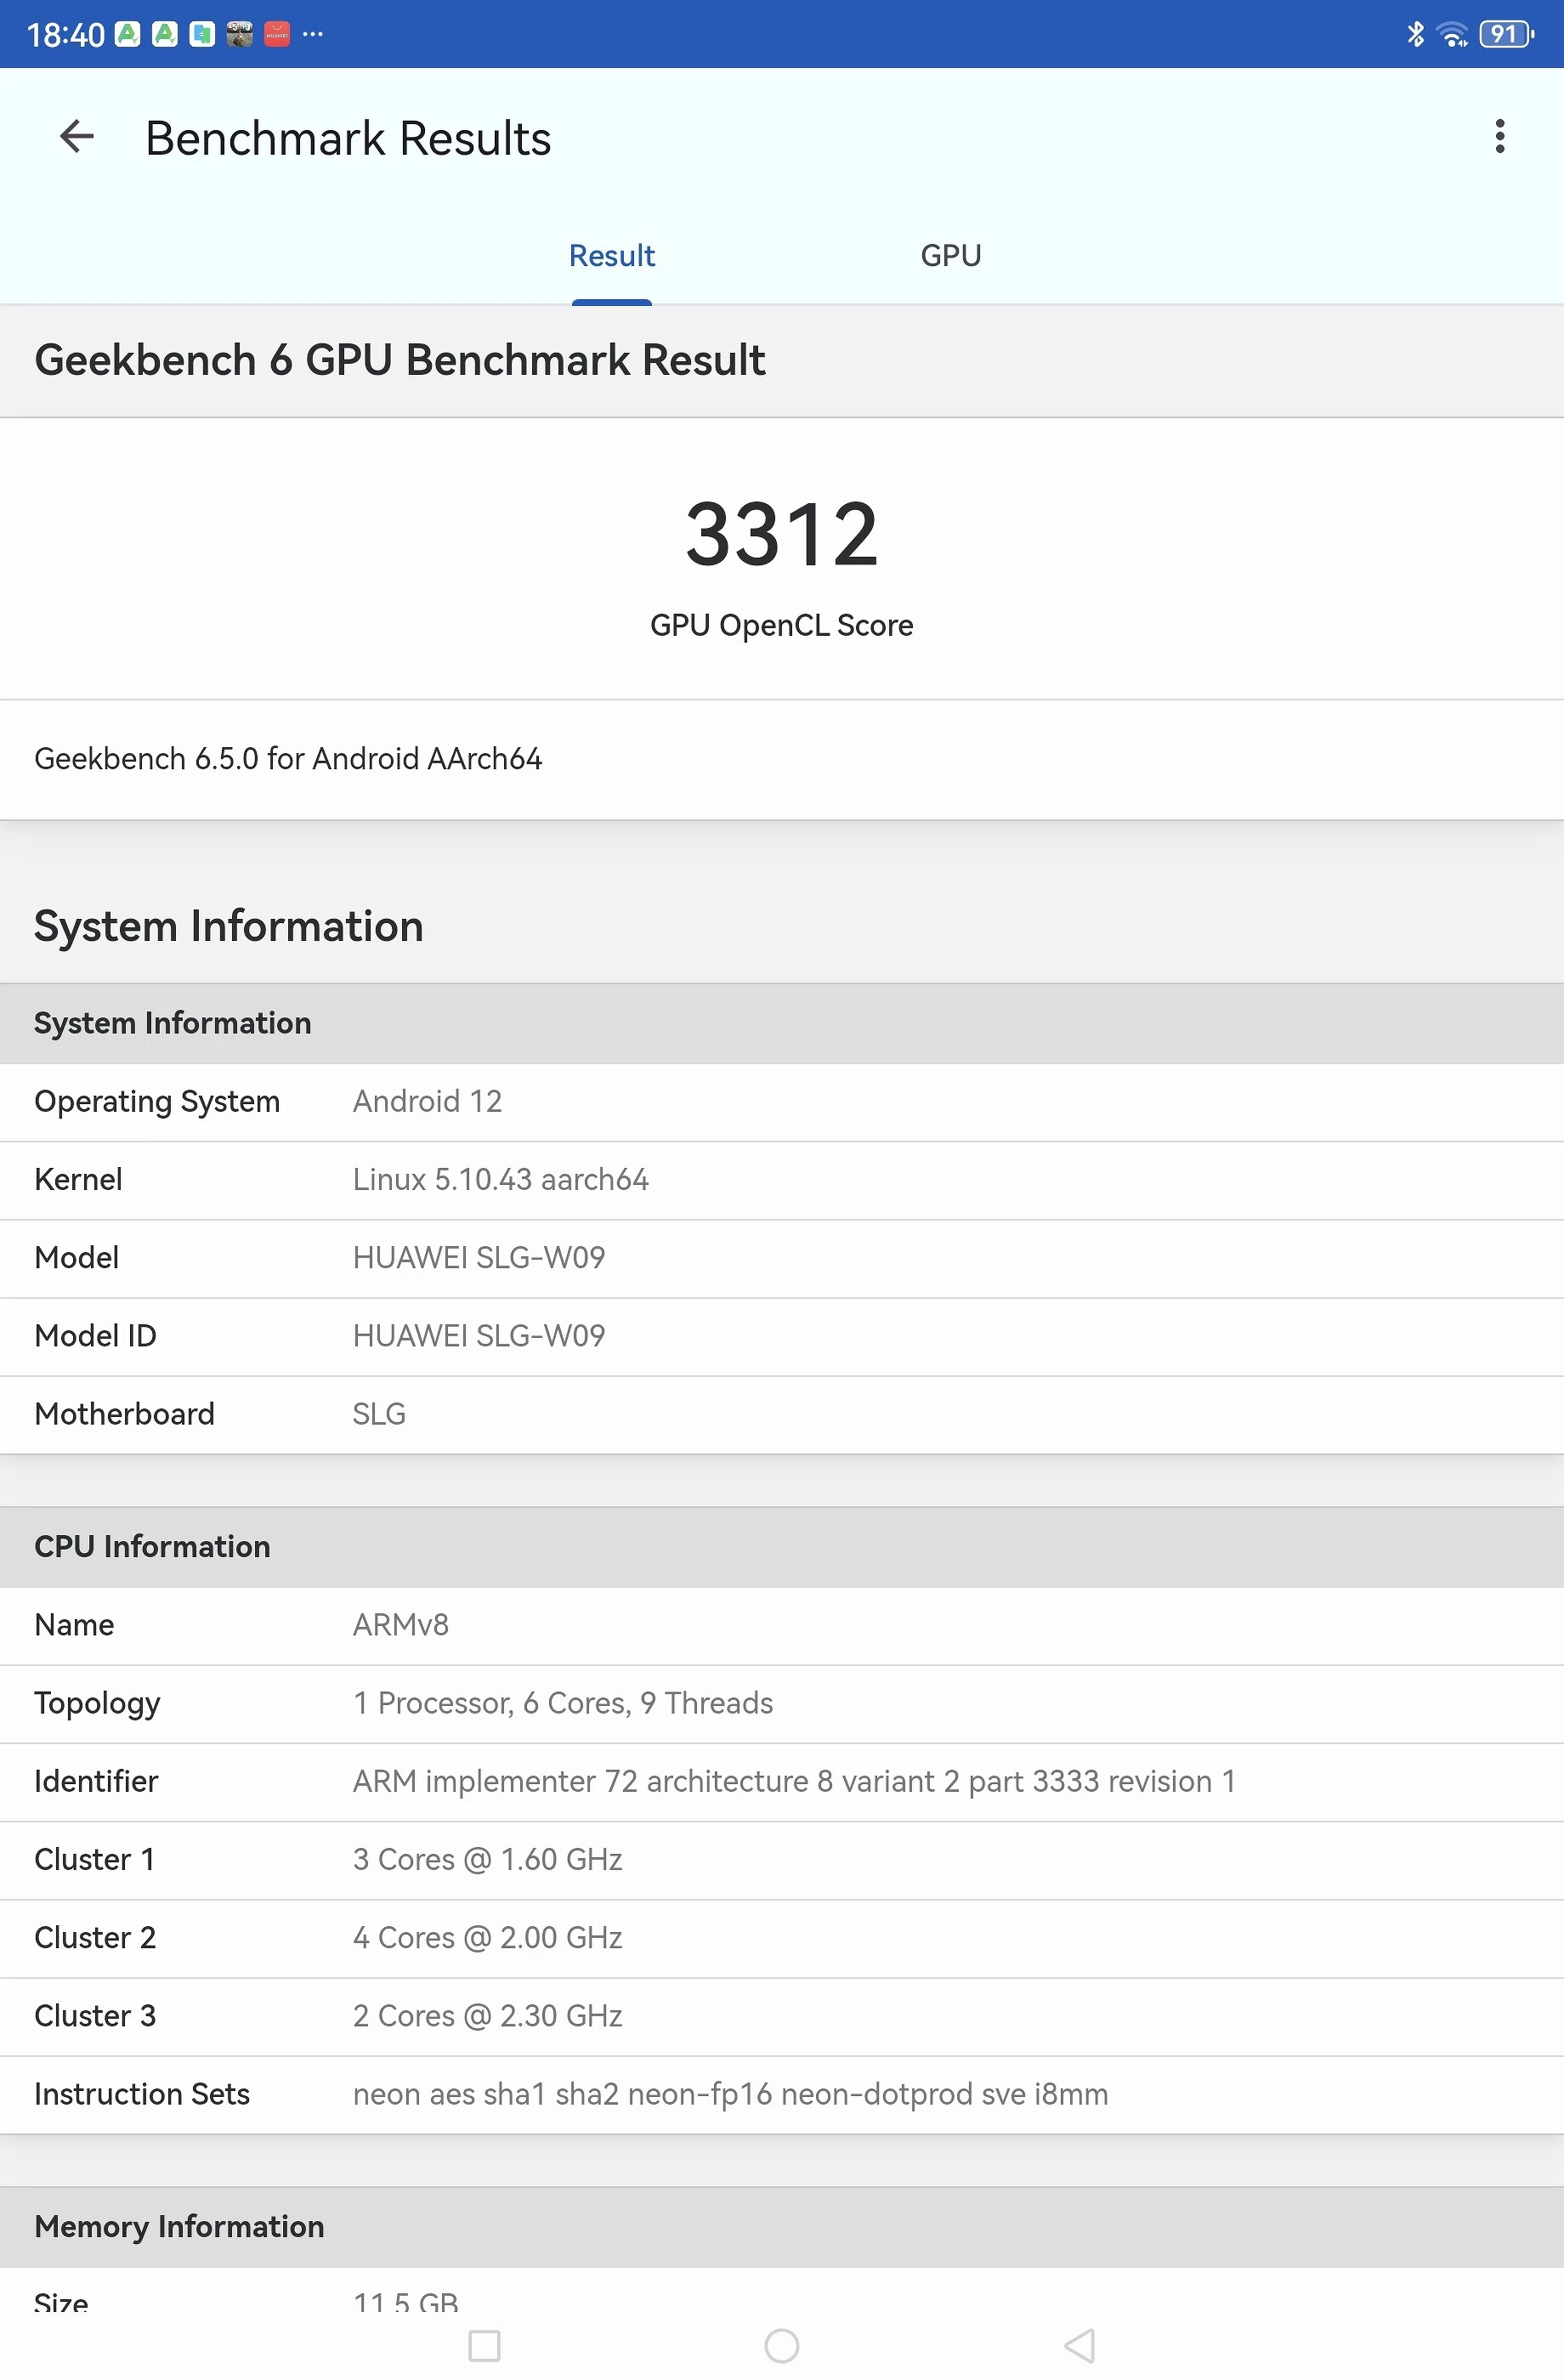Tap the 18:40 clock in status bar

[x=65, y=35]
